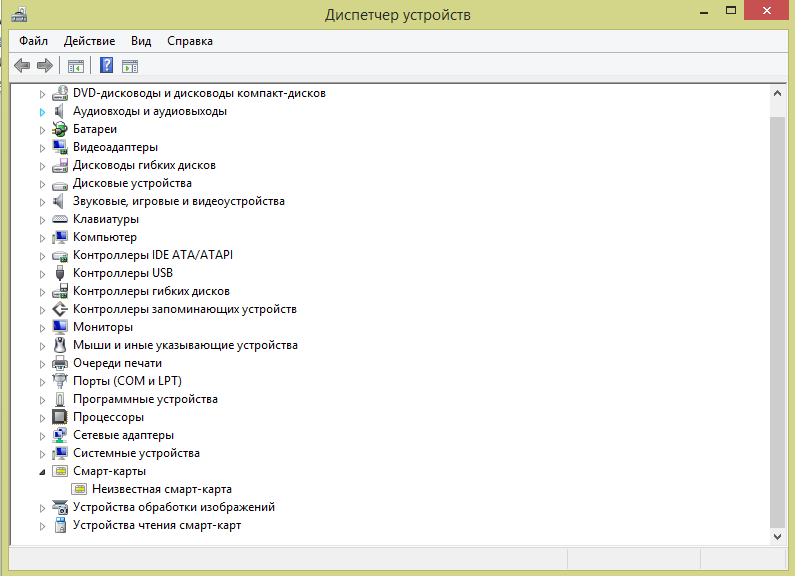
Task: Click the Дисковые устройства drive icon
Action: pyautogui.click(x=60, y=185)
